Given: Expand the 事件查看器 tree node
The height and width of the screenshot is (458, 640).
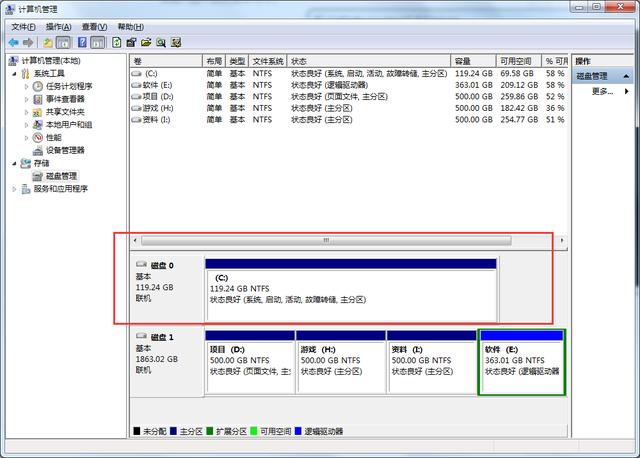Looking at the screenshot, I should click(26, 99).
